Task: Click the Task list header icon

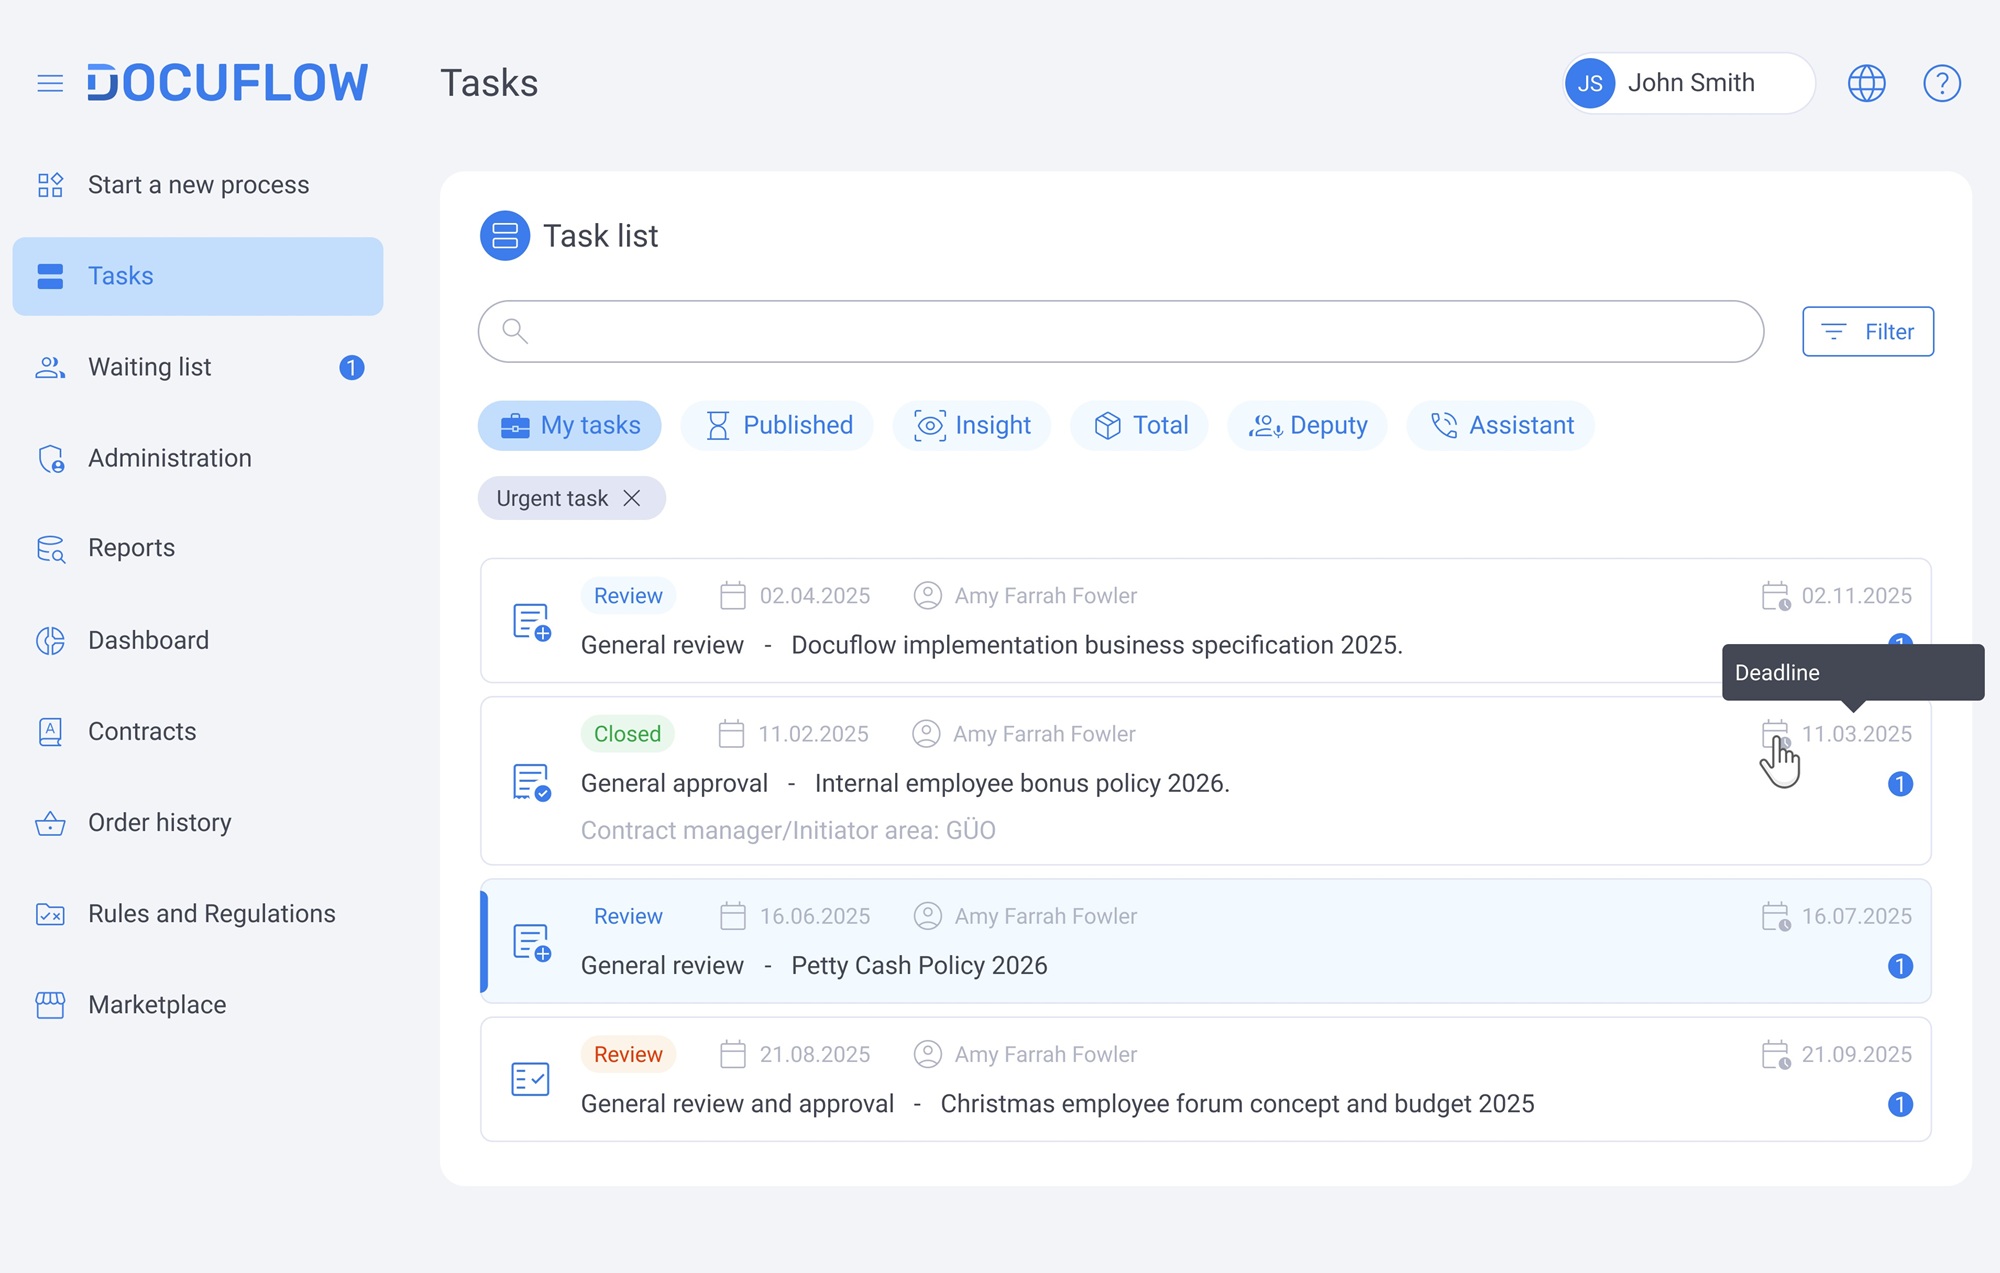Action: [505, 236]
